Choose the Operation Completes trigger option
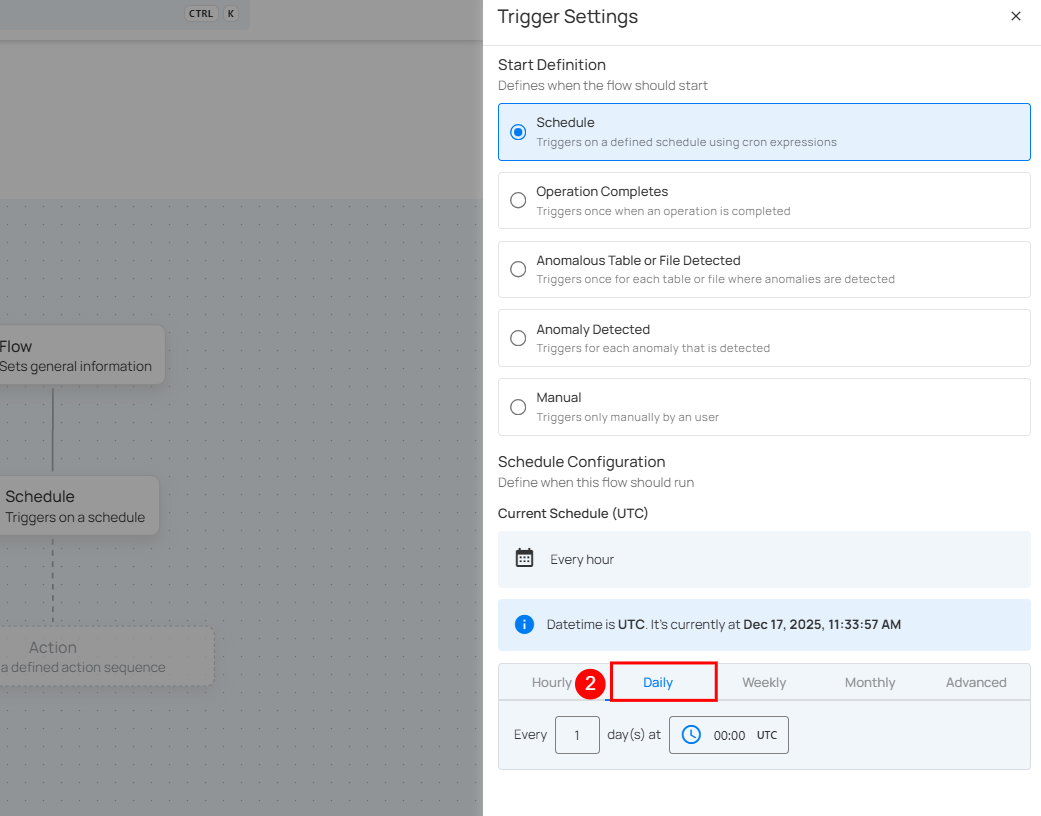The width and height of the screenshot is (1041, 816). (x=518, y=200)
